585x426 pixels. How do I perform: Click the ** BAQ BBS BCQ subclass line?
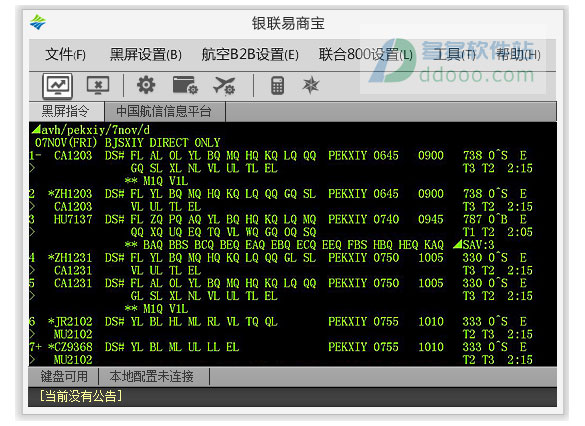click(284, 245)
